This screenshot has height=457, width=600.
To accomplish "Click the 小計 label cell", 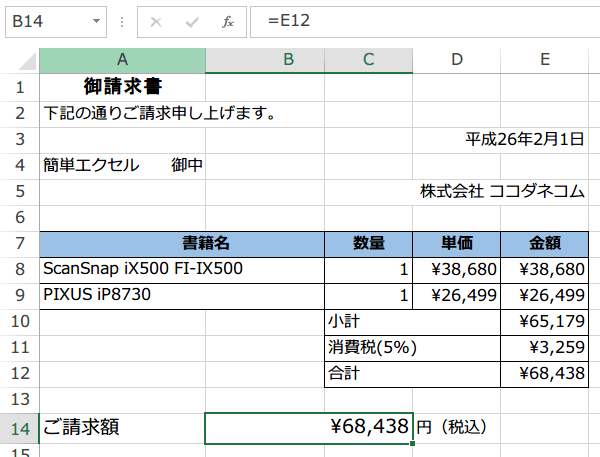I will (x=412, y=322).
